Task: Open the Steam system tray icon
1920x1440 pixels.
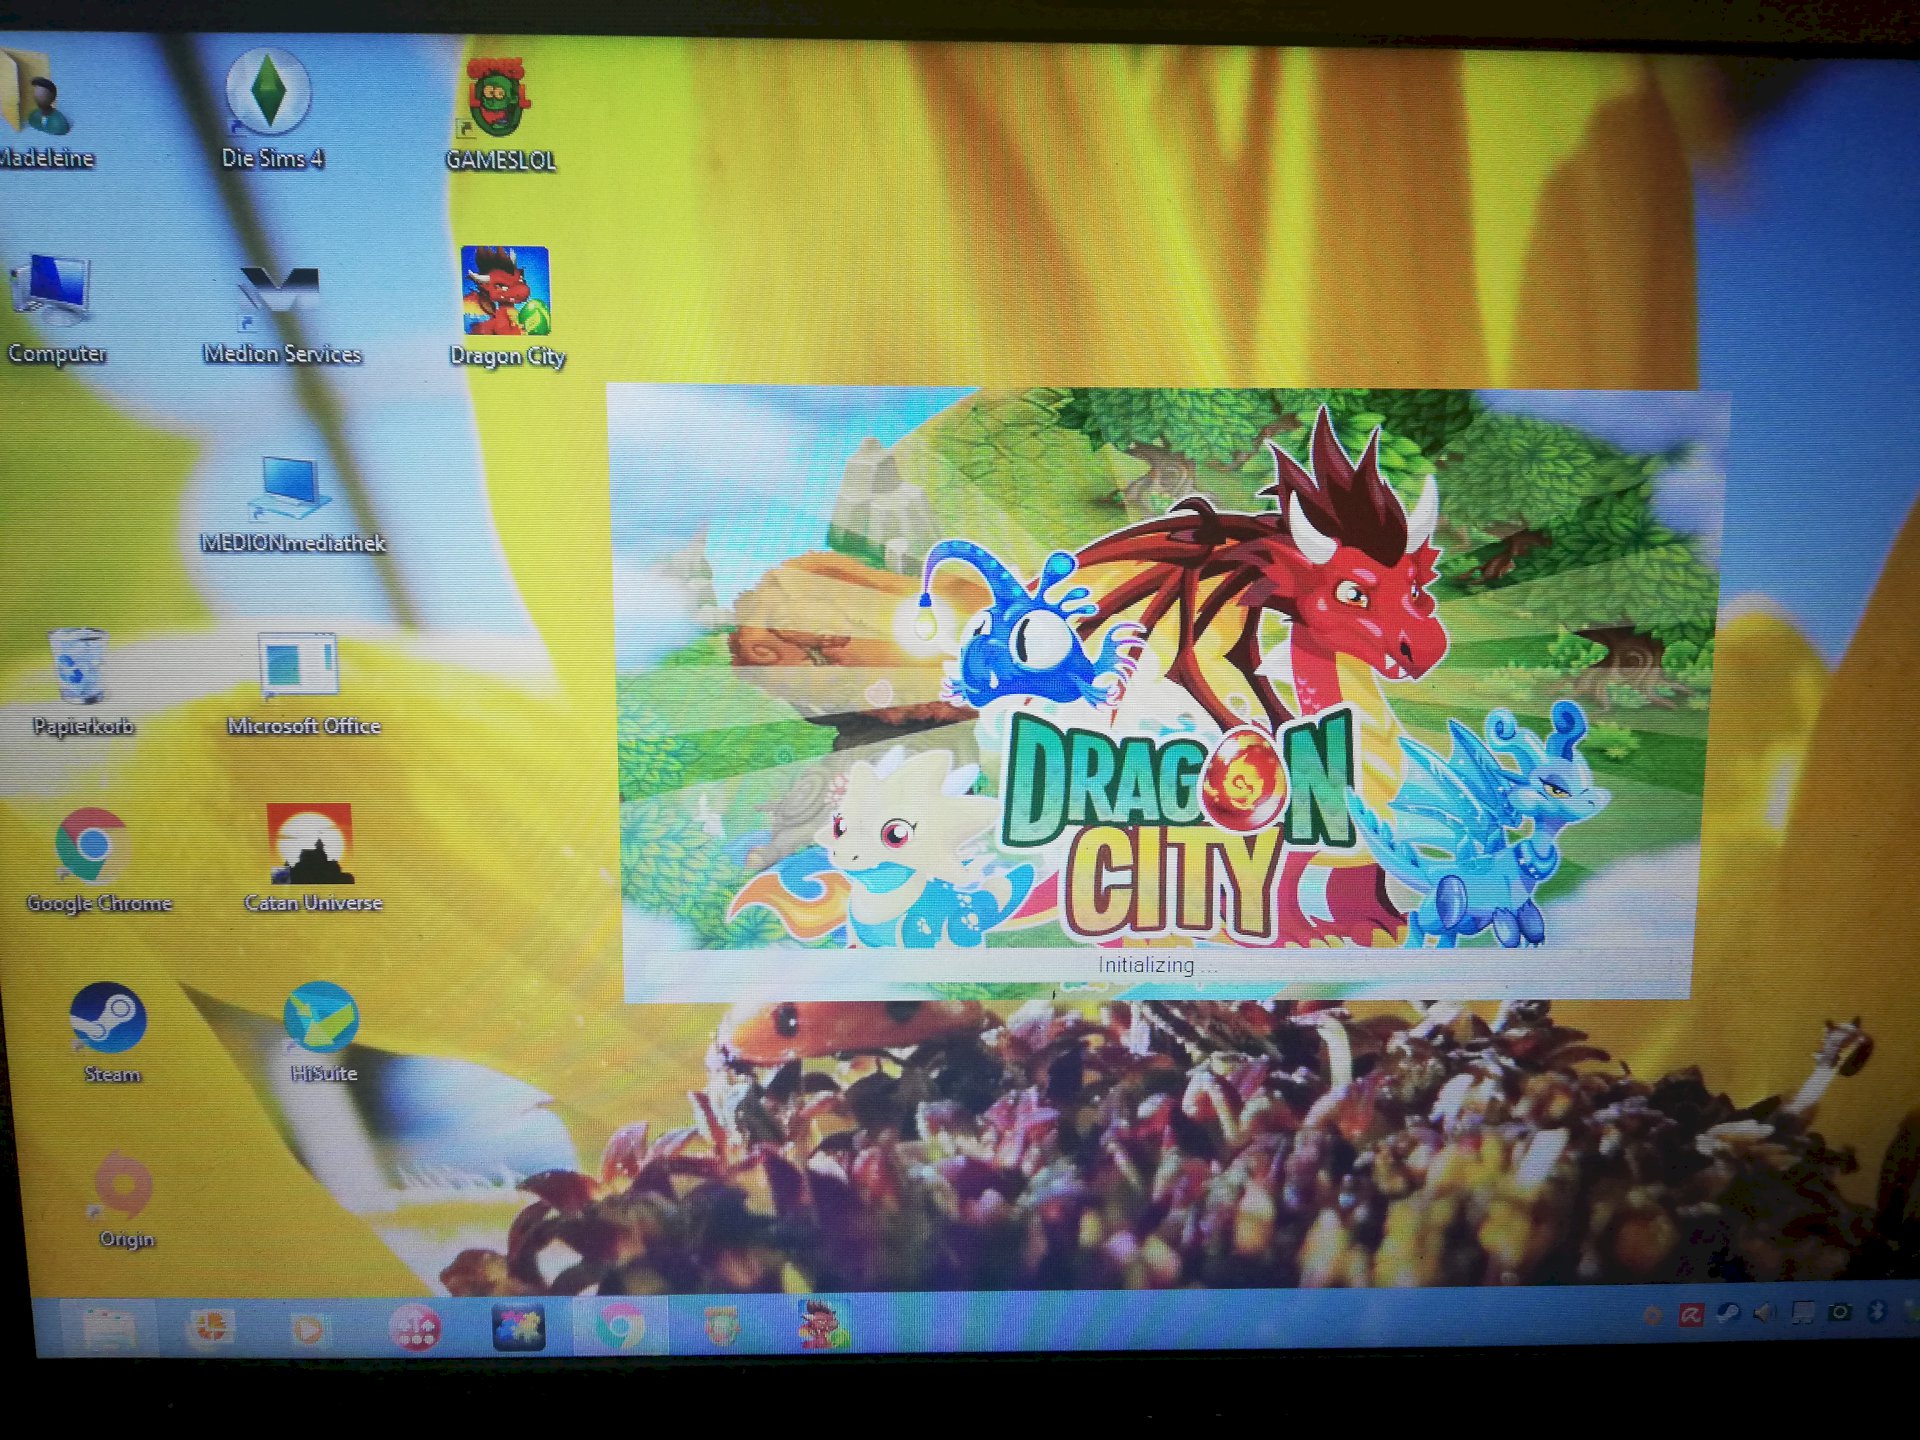Action: point(1727,1314)
